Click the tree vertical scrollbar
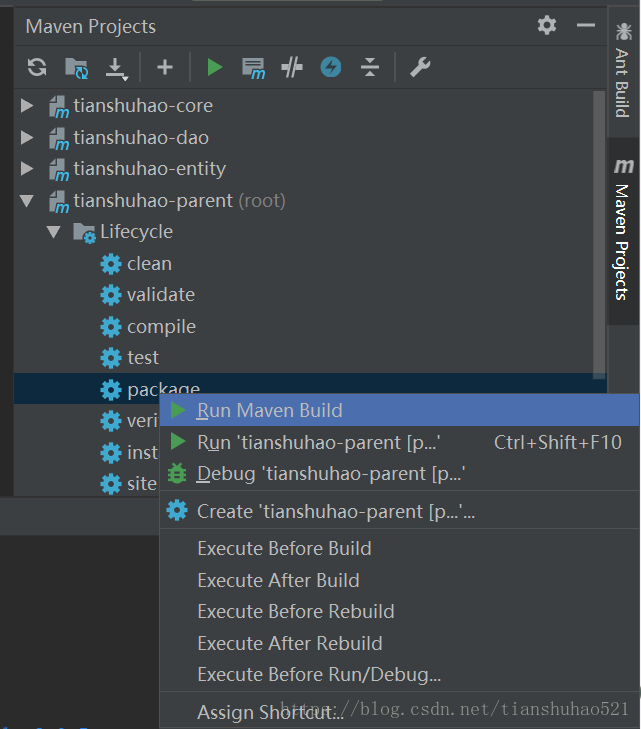This screenshot has height=729, width=641. (x=599, y=235)
